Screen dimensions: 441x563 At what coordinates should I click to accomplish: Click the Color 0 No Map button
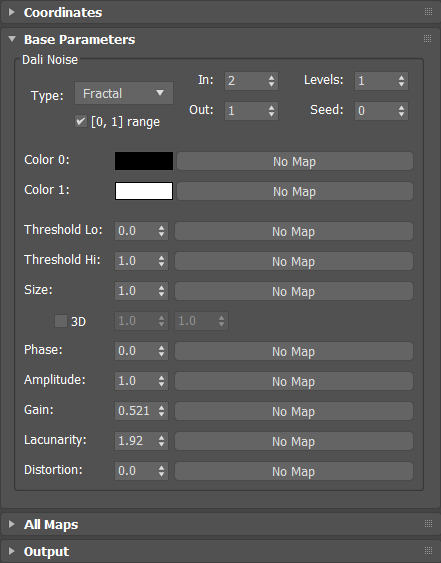click(x=295, y=161)
